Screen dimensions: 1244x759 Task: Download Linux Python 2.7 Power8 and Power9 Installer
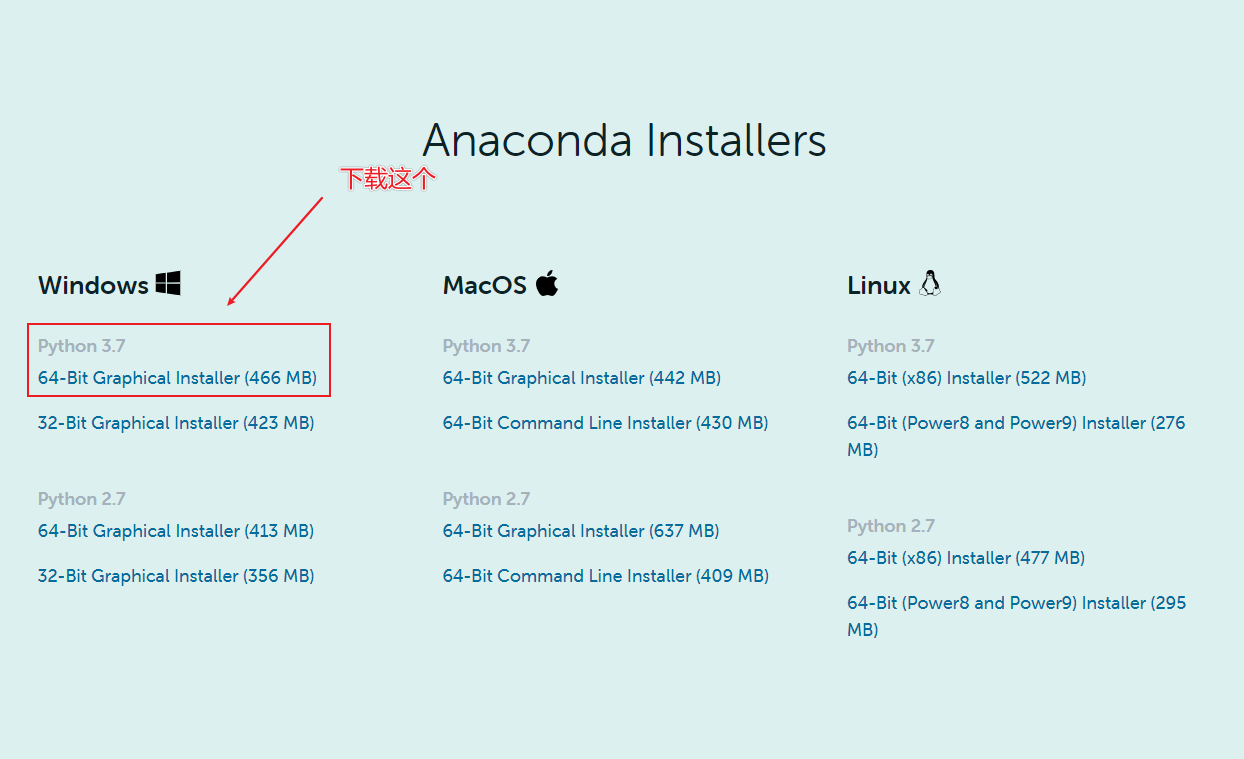(x=1017, y=616)
